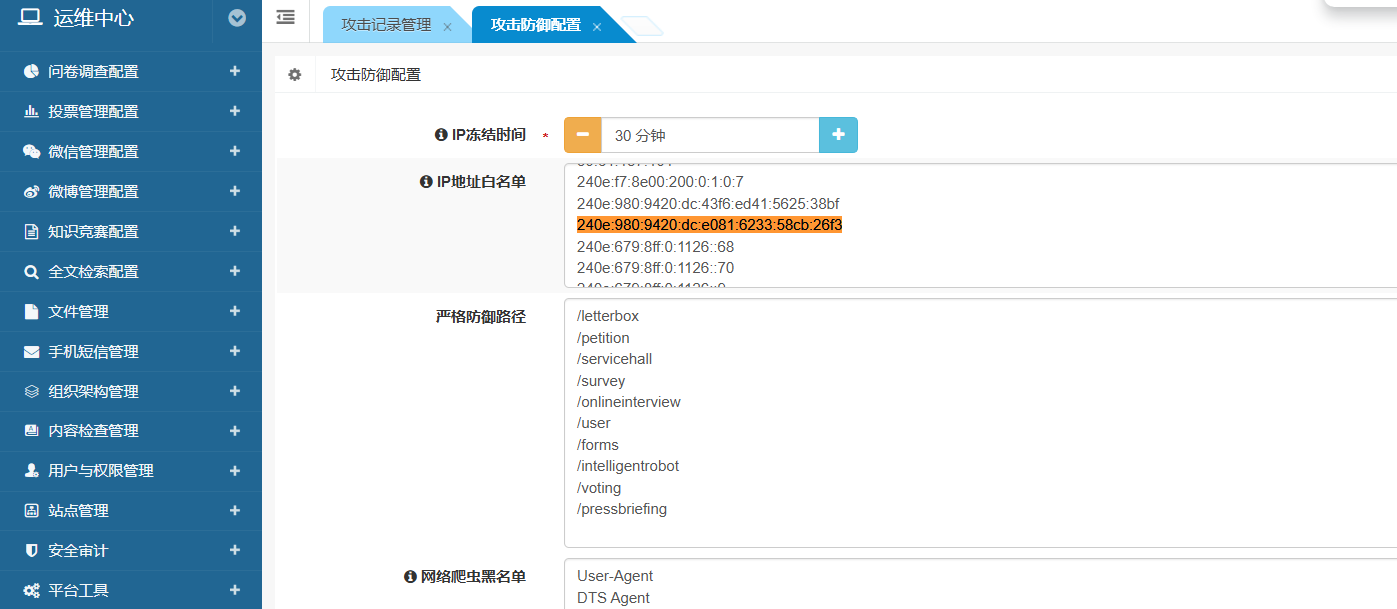Expand the 站点管理 menu plus sign

coord(235,510)
